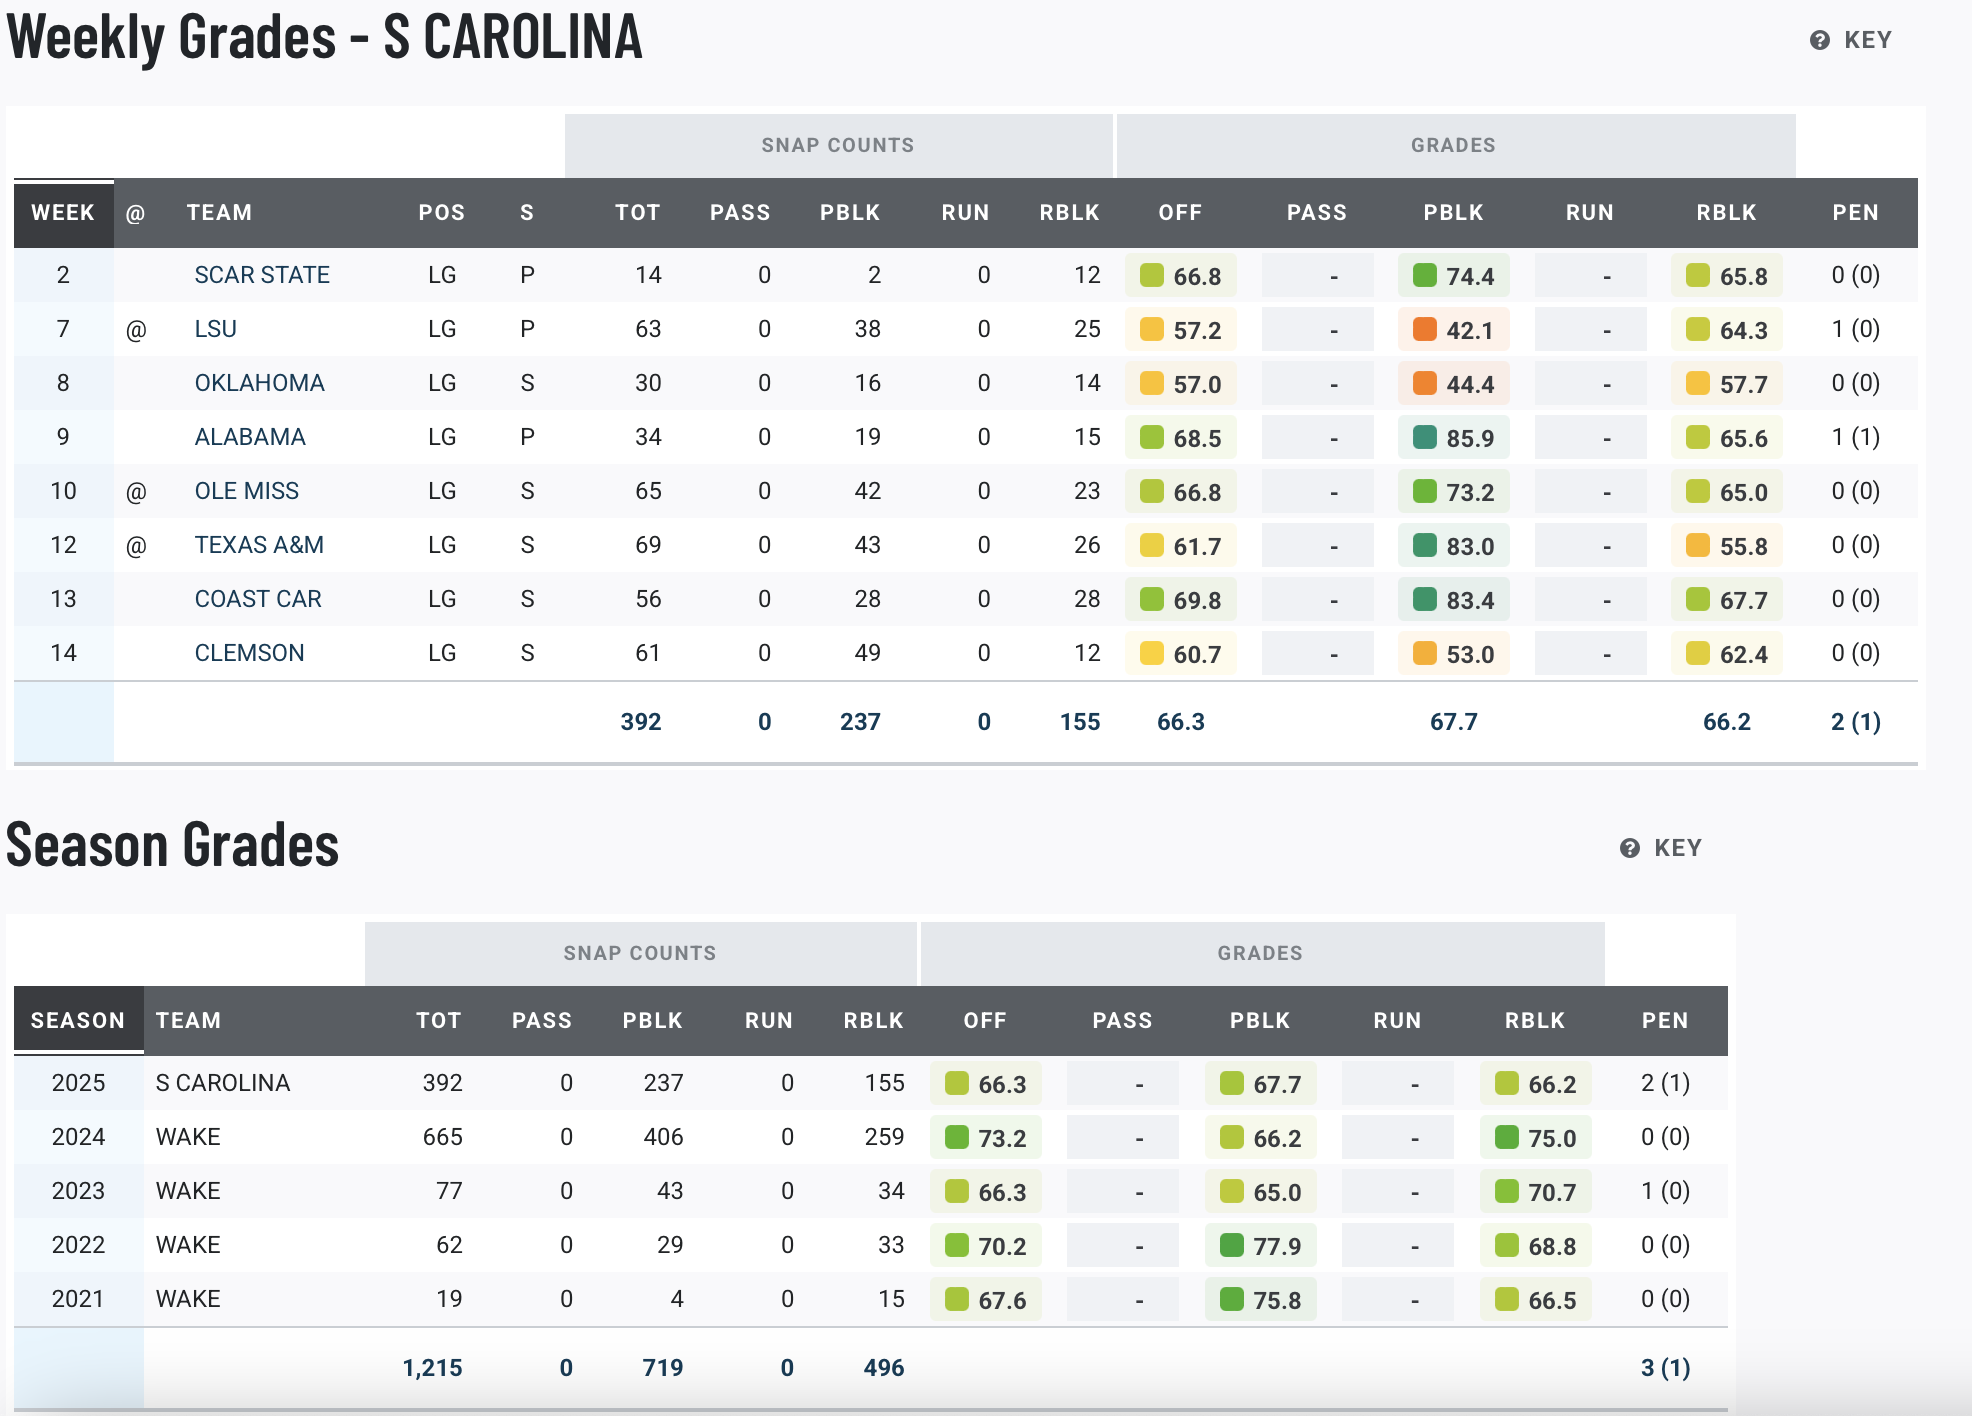The image size is (1972, 1416).
Task: Sort weekly grades by OFF column header
Action: (x=1180, y=213)
